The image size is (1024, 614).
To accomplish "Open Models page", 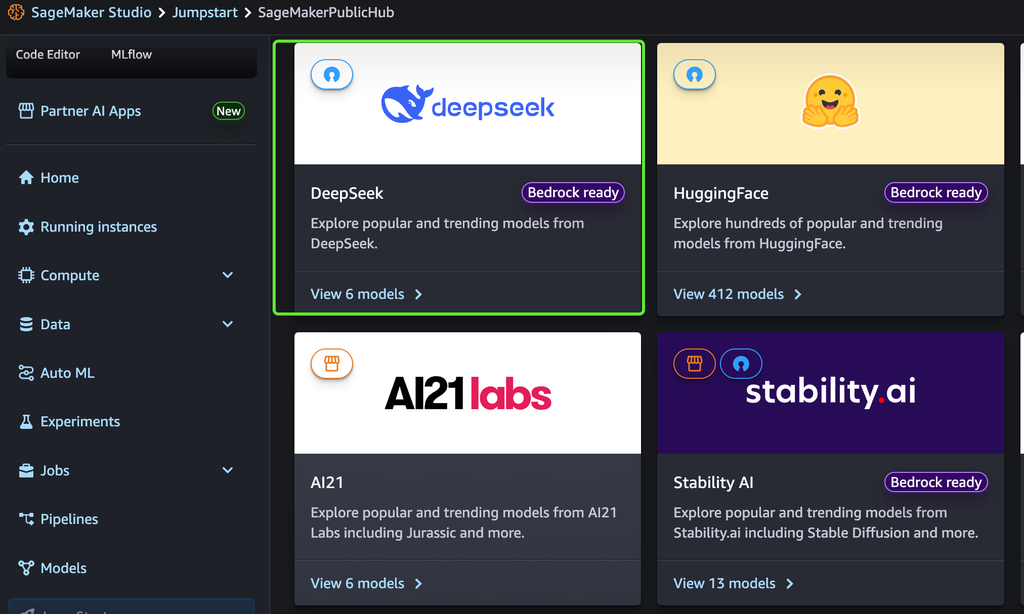I will 63,568.
